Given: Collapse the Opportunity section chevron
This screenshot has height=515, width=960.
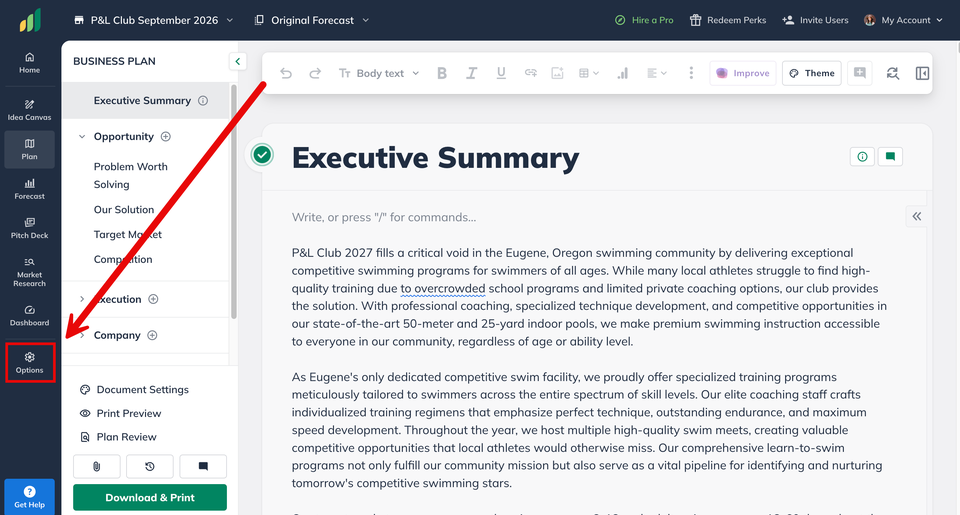Looking at the screenshot, I should click(82, 137).
